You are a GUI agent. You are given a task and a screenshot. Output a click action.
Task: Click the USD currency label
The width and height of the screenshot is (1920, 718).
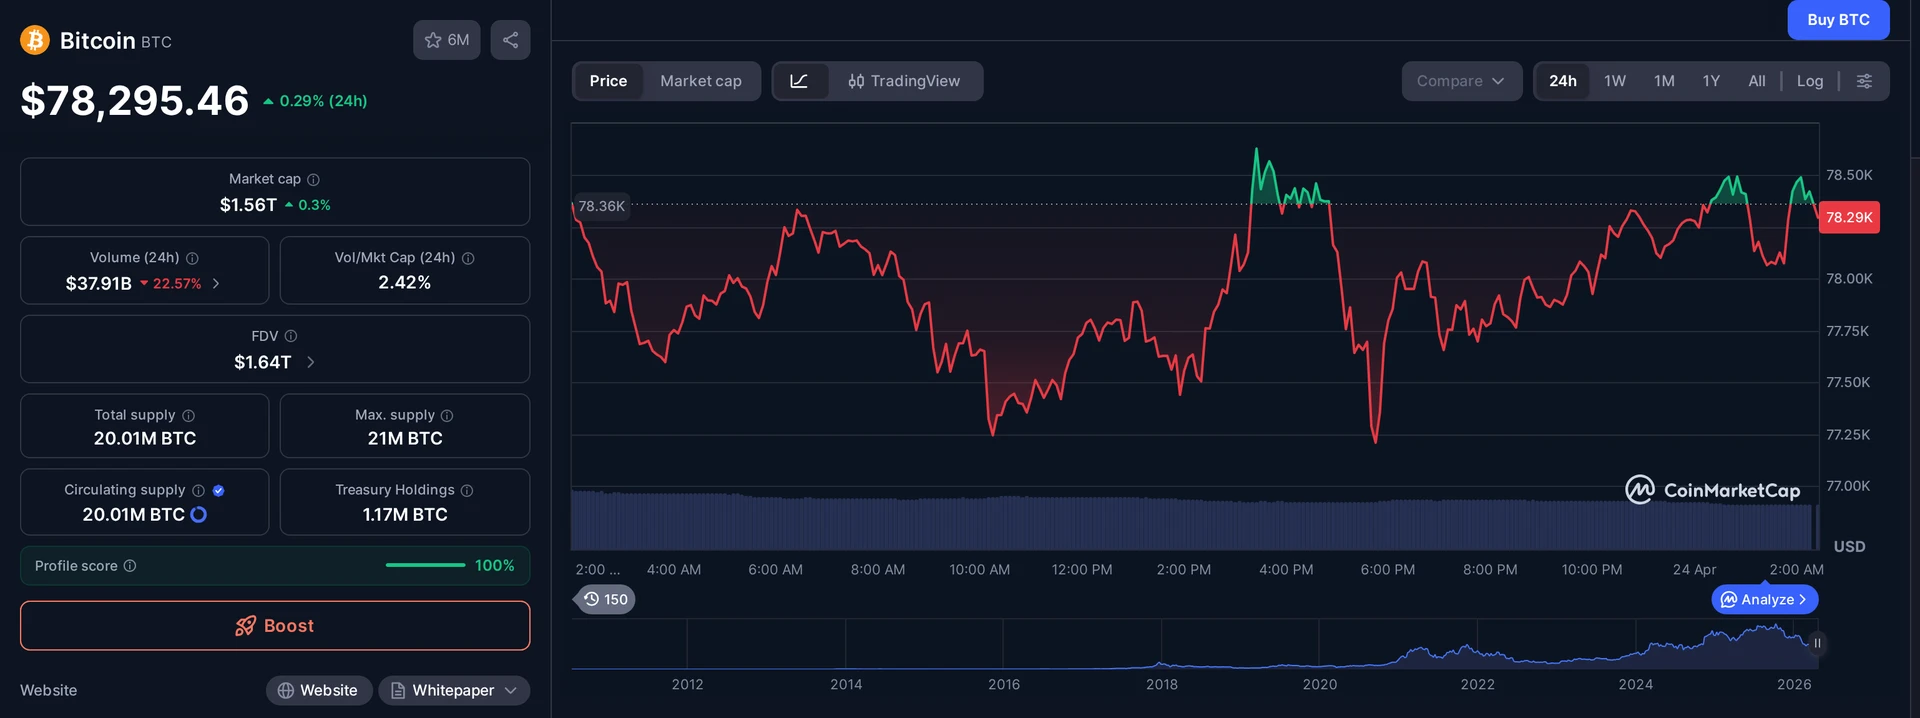(x=1849, y=546)
